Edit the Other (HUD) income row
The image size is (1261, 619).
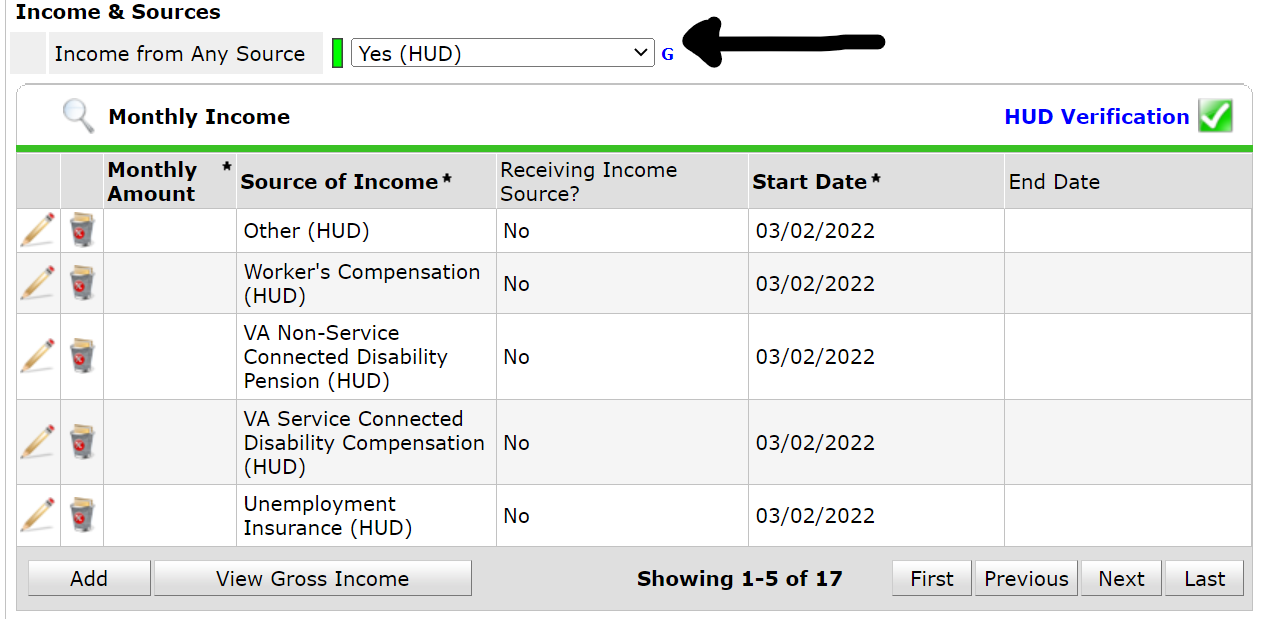(37, 230)
